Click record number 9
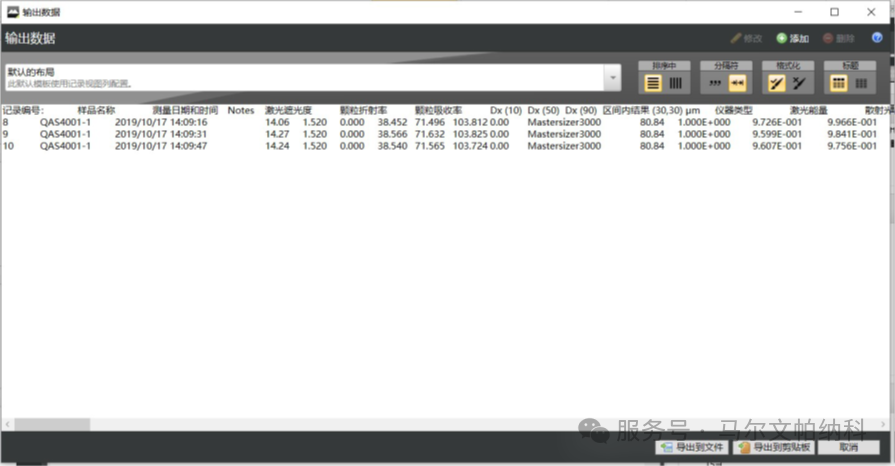This screenshot has height=466, width=895. click(x=6, y=134)
